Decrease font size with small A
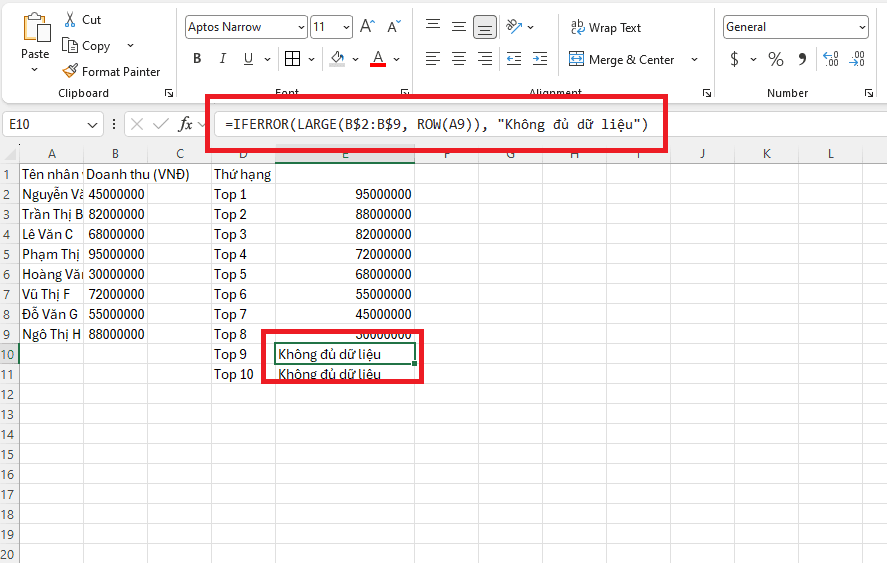 (x=394, y=27)
